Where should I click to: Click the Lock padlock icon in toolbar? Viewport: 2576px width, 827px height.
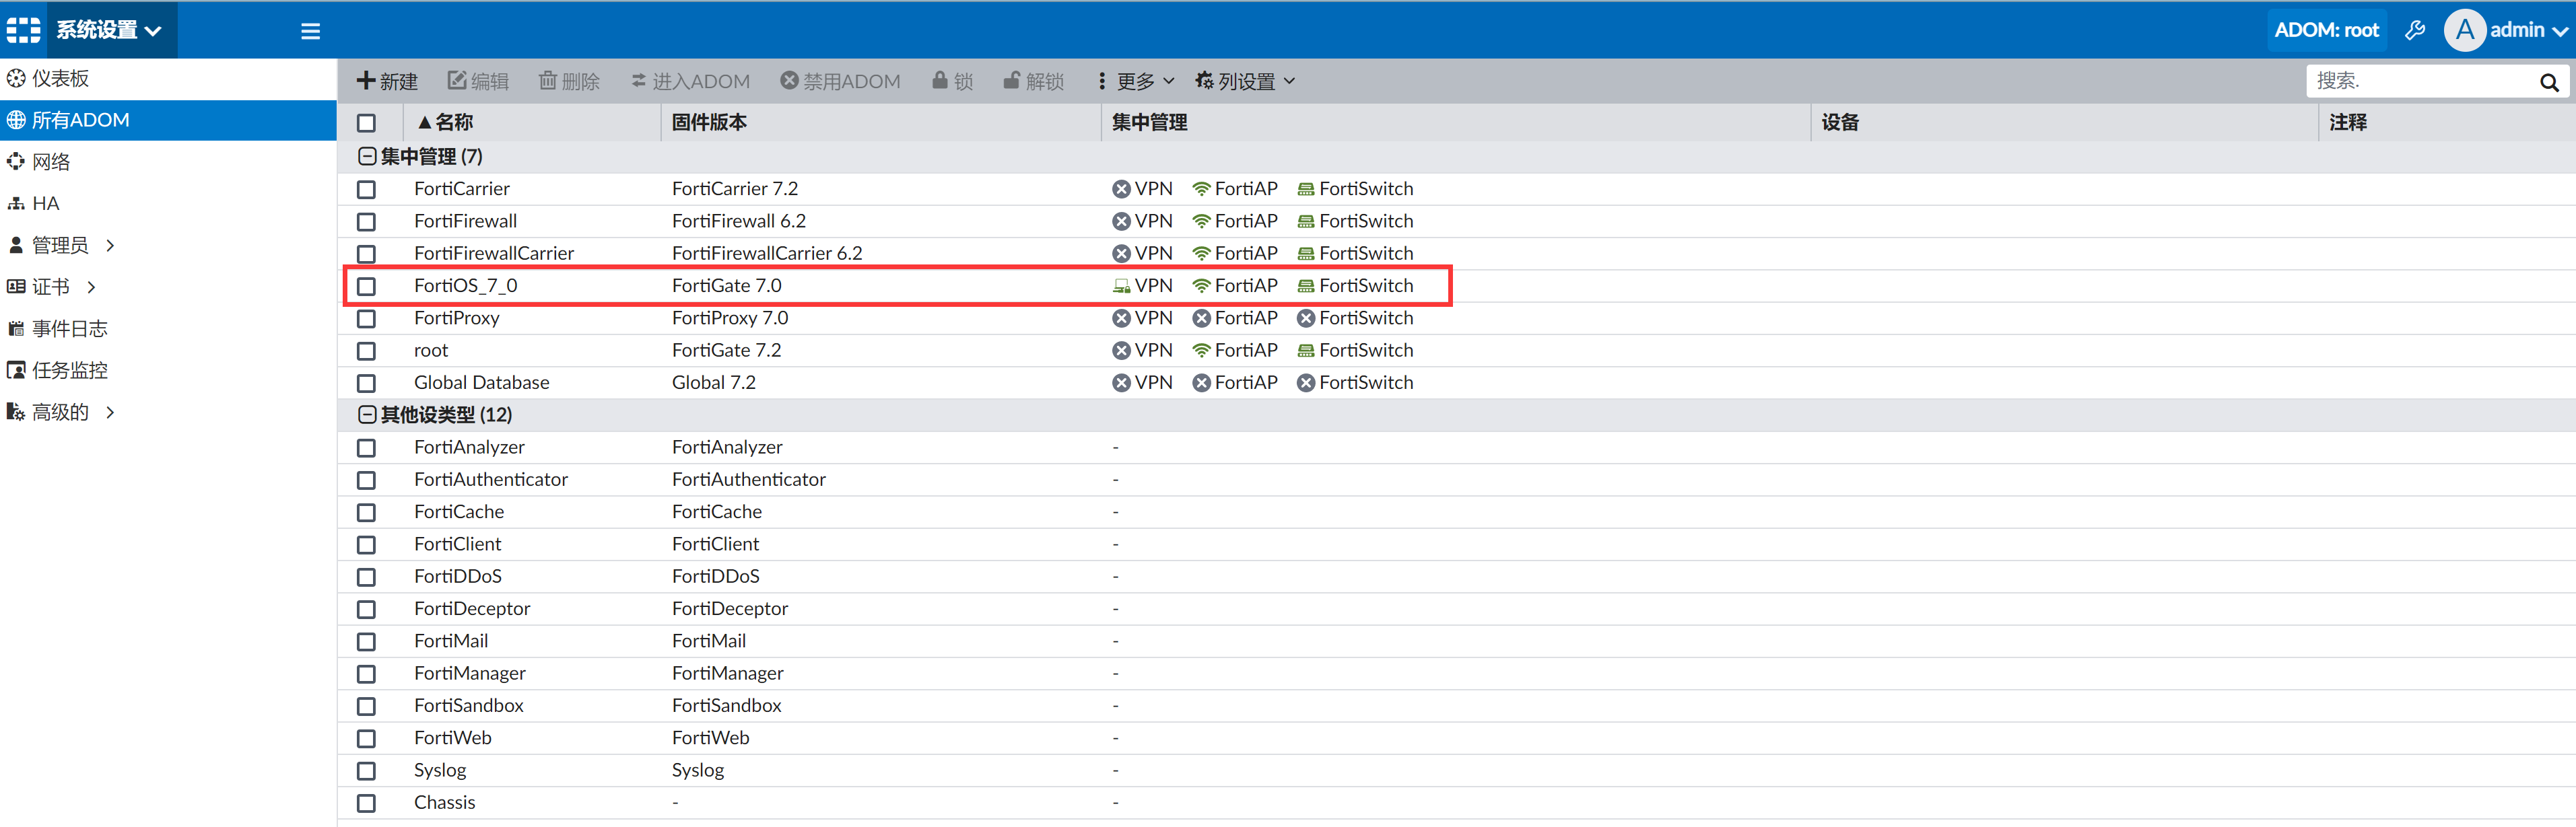click(x=939, y=81)
